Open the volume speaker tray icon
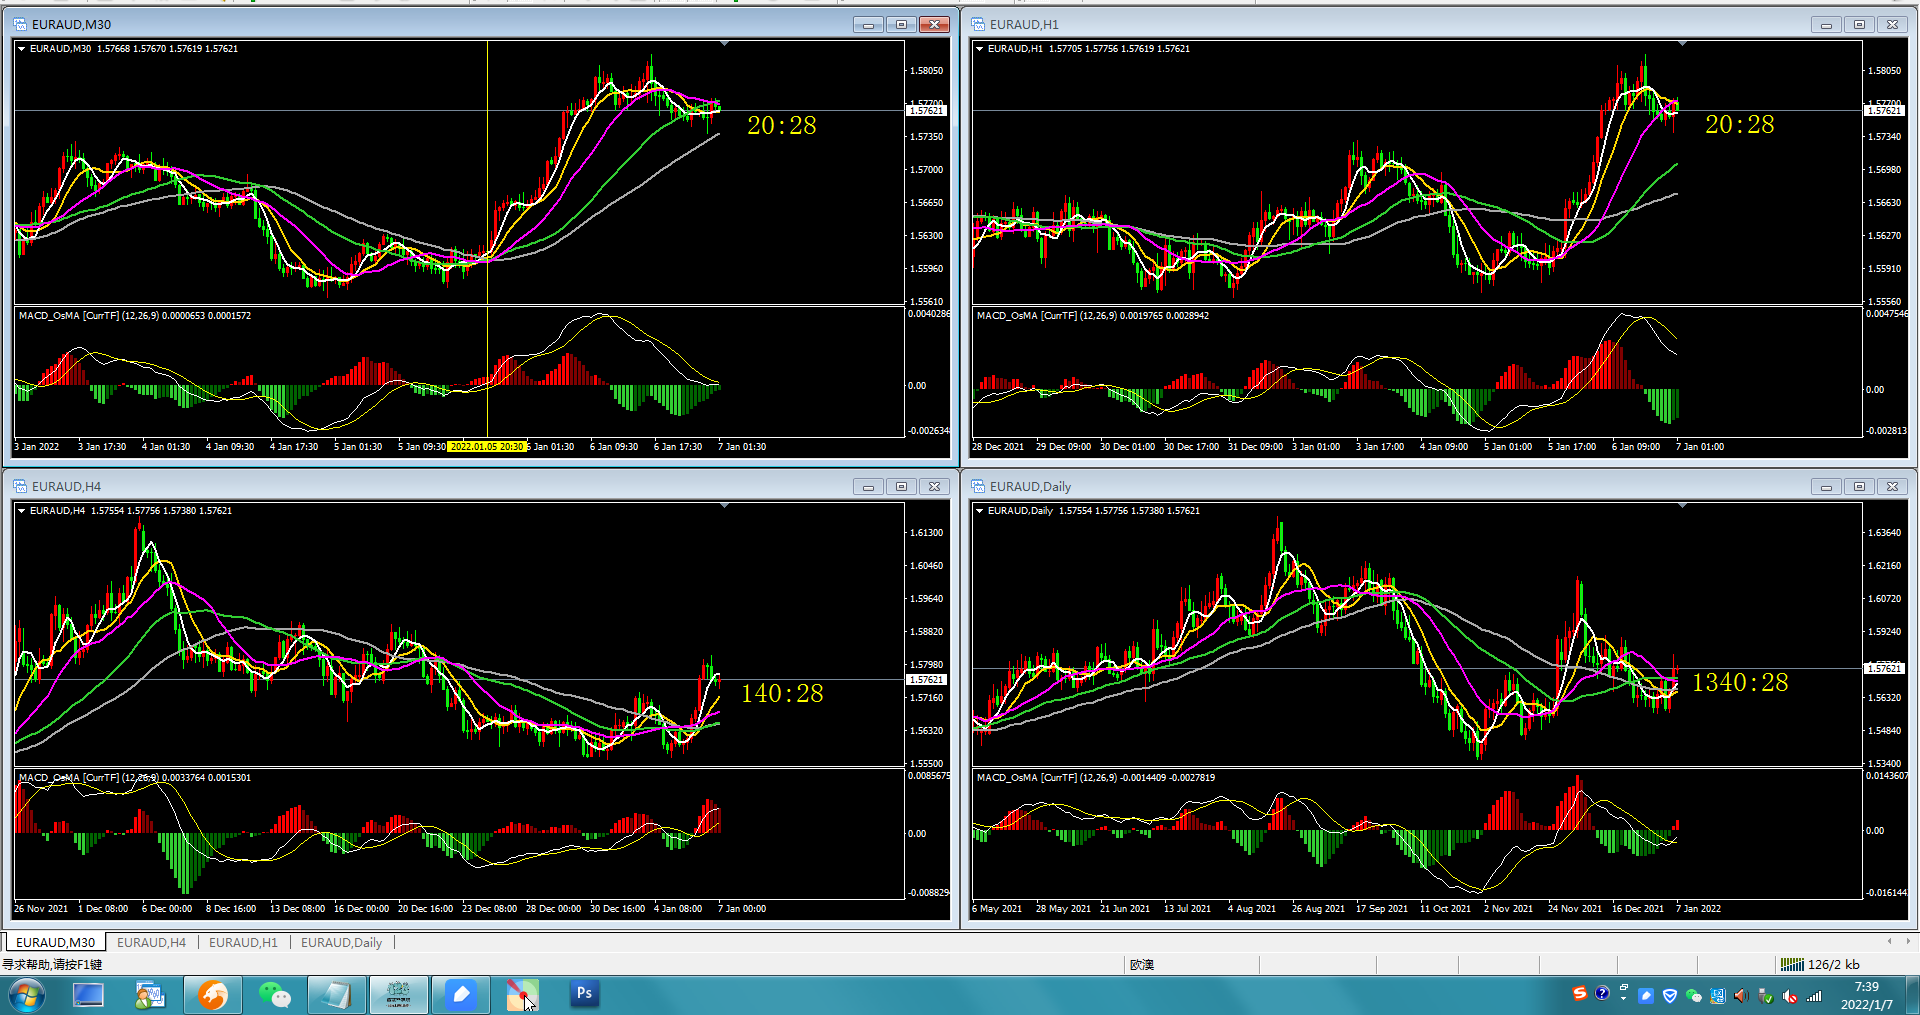 pyautogui.click(x=1741, y=995)
